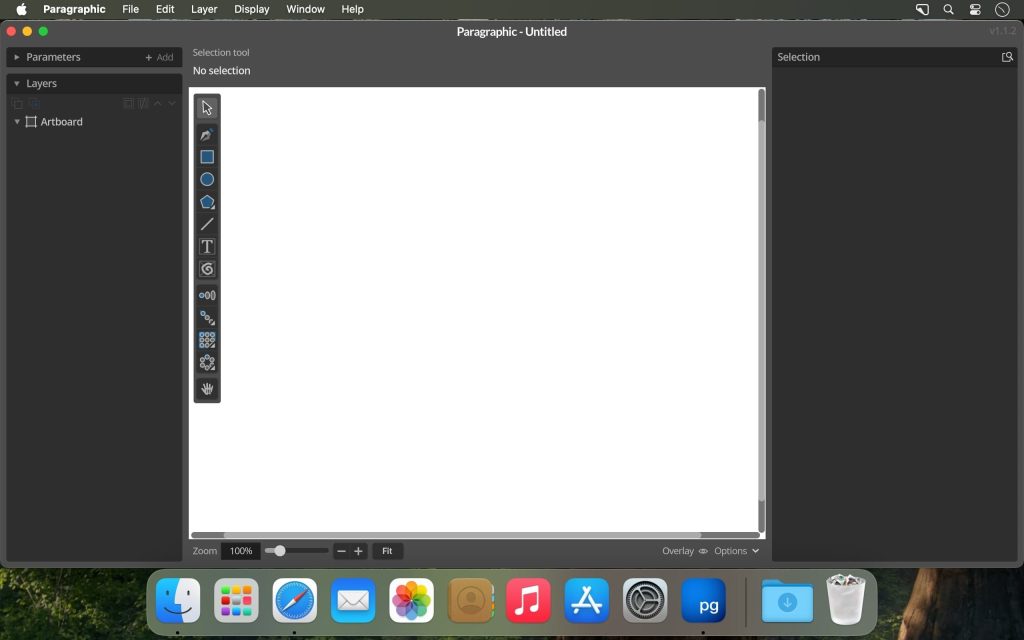Screen dimensions: 1024x640
Task: Open the Display menu
Action: point(252,9)
